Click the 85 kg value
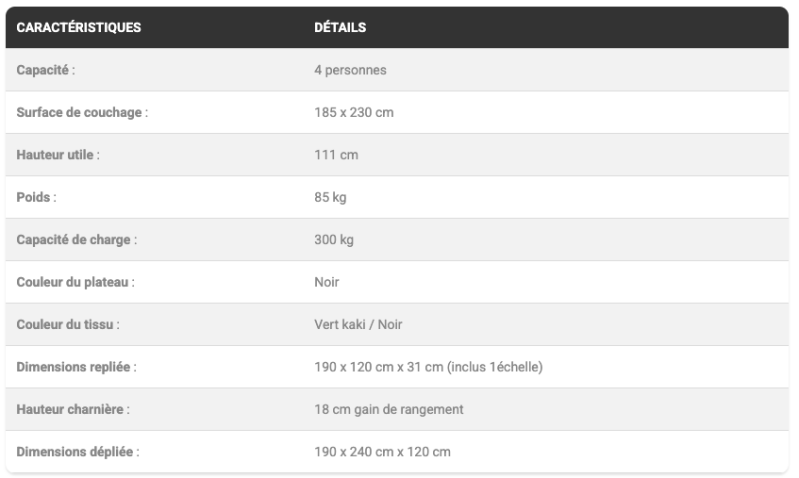This screenshot has height=478, width=799. (330, 198)
